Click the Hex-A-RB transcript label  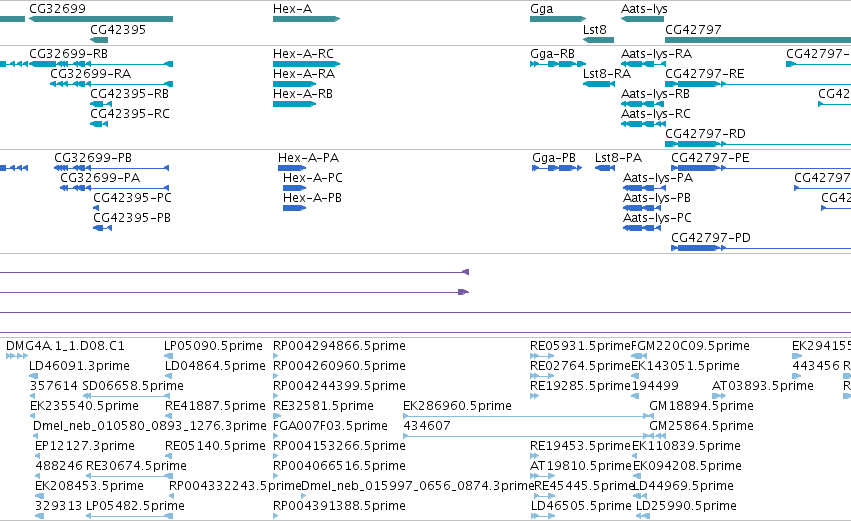[x=303, y=94]
